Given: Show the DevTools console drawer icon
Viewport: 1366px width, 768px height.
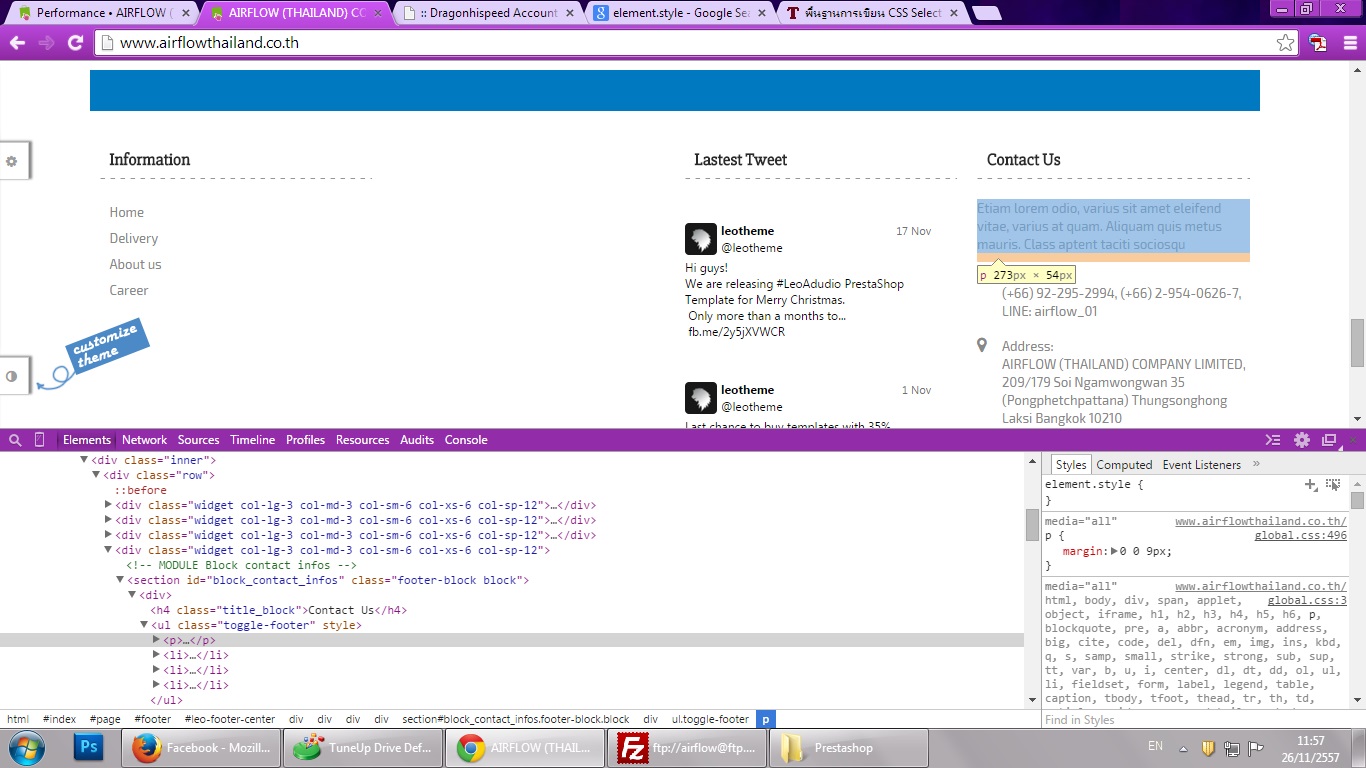Looking at the screenshot, I should (1273, 440).
